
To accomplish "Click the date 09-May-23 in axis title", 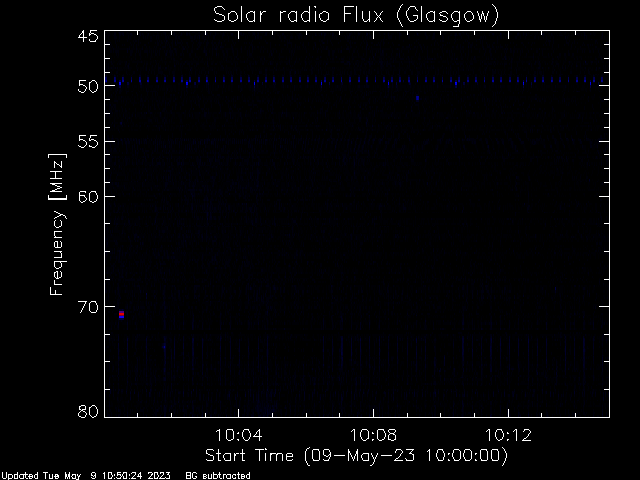I will pyautogui.click(x=364, y=455).
